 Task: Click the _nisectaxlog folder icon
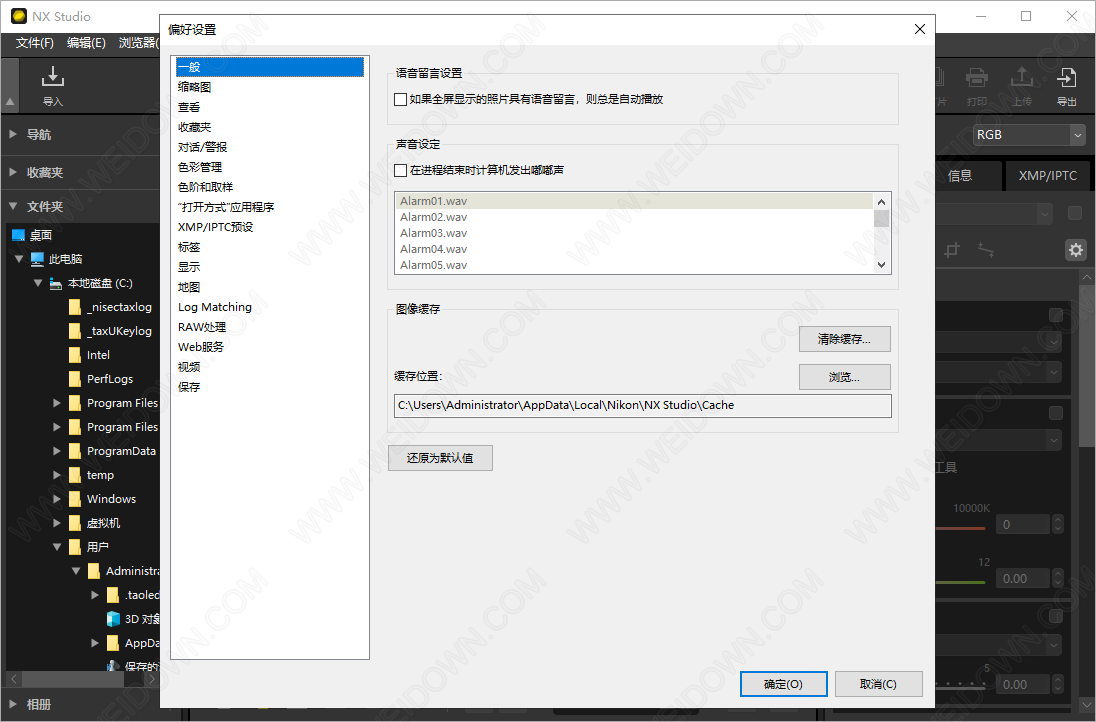[x=75, y=307]
